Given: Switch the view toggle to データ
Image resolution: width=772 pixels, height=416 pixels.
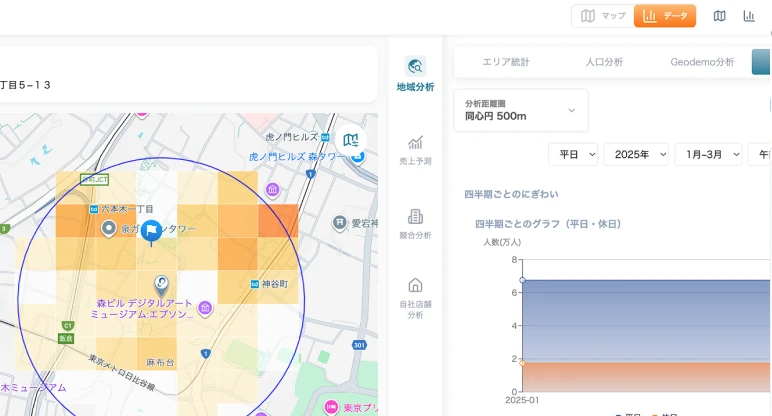Looking at the screenshot, I should [665, 16].
